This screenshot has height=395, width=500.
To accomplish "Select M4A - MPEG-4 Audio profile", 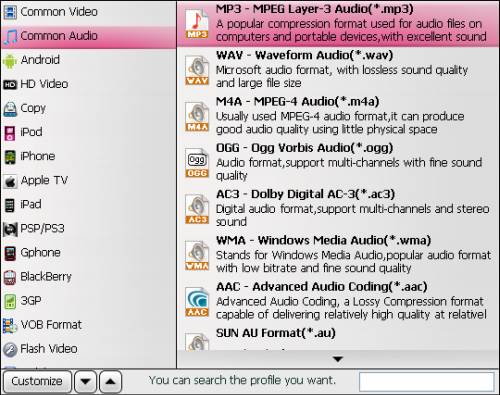I will [x=338, y=116].
